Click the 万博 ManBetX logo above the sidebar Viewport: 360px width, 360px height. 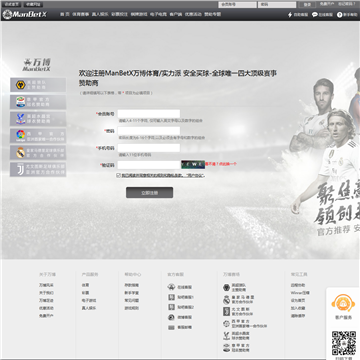(37, 64)
